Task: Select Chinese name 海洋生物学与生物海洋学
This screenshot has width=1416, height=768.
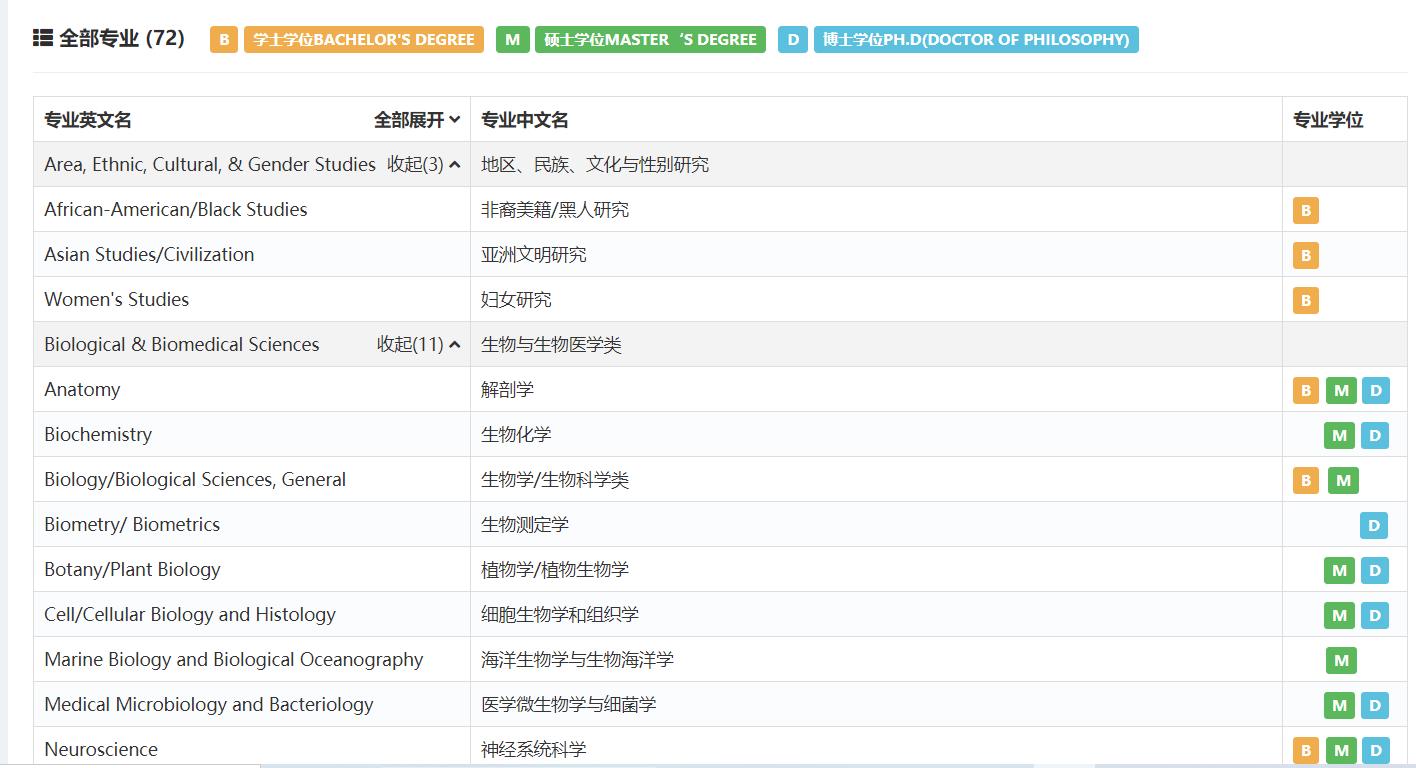Action: point(577,660)
